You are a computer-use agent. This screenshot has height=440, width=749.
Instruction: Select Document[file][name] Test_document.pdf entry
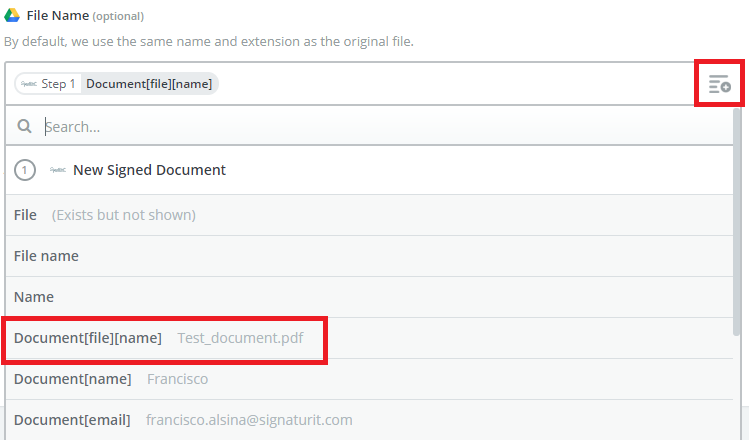pos(369,338)
